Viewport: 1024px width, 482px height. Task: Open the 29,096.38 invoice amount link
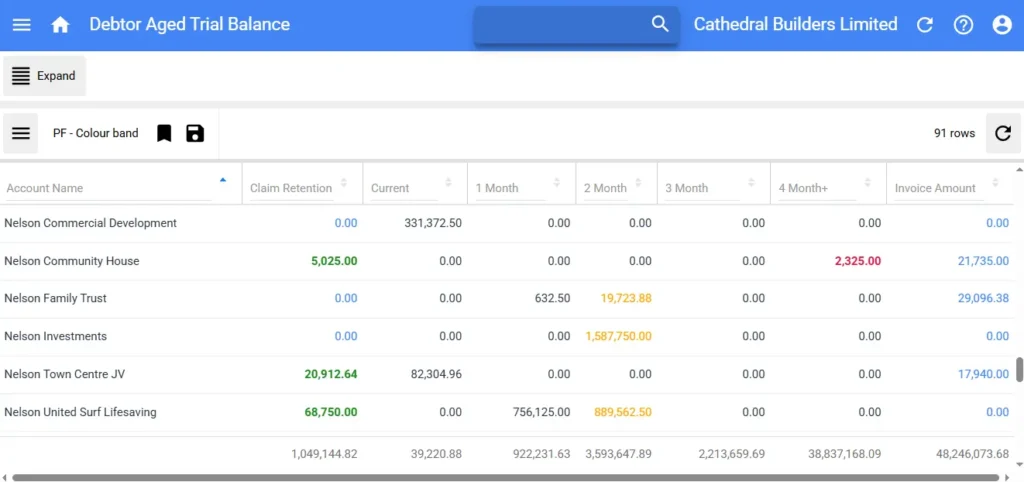(984, 298)
